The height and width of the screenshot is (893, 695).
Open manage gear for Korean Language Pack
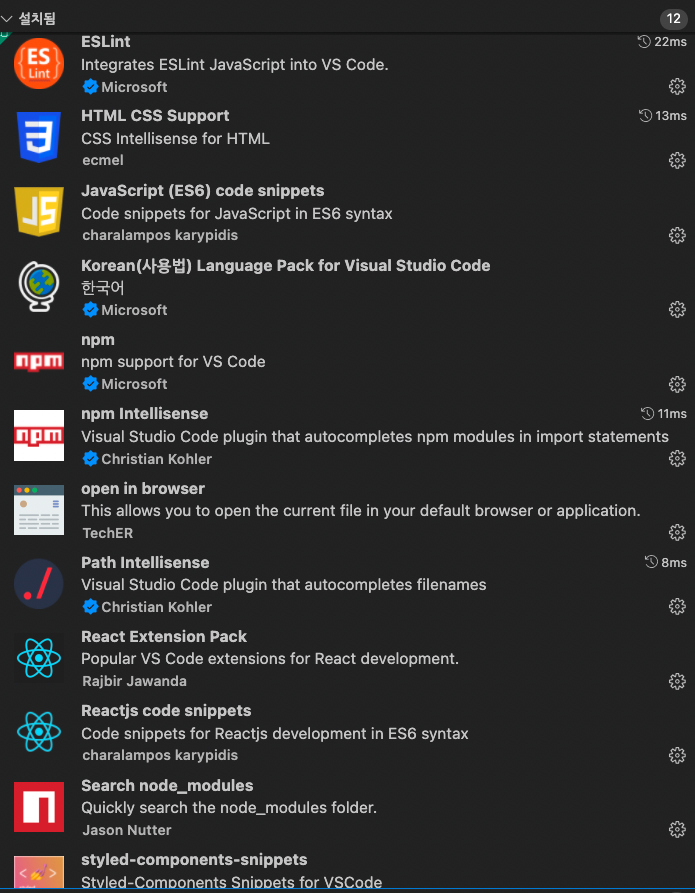pyautogui.click(x=677, y=309)
